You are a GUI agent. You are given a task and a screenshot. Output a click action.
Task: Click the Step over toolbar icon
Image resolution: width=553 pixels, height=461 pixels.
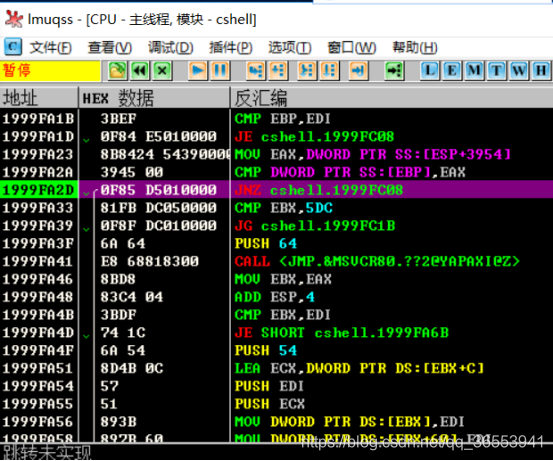pos(279,71)
